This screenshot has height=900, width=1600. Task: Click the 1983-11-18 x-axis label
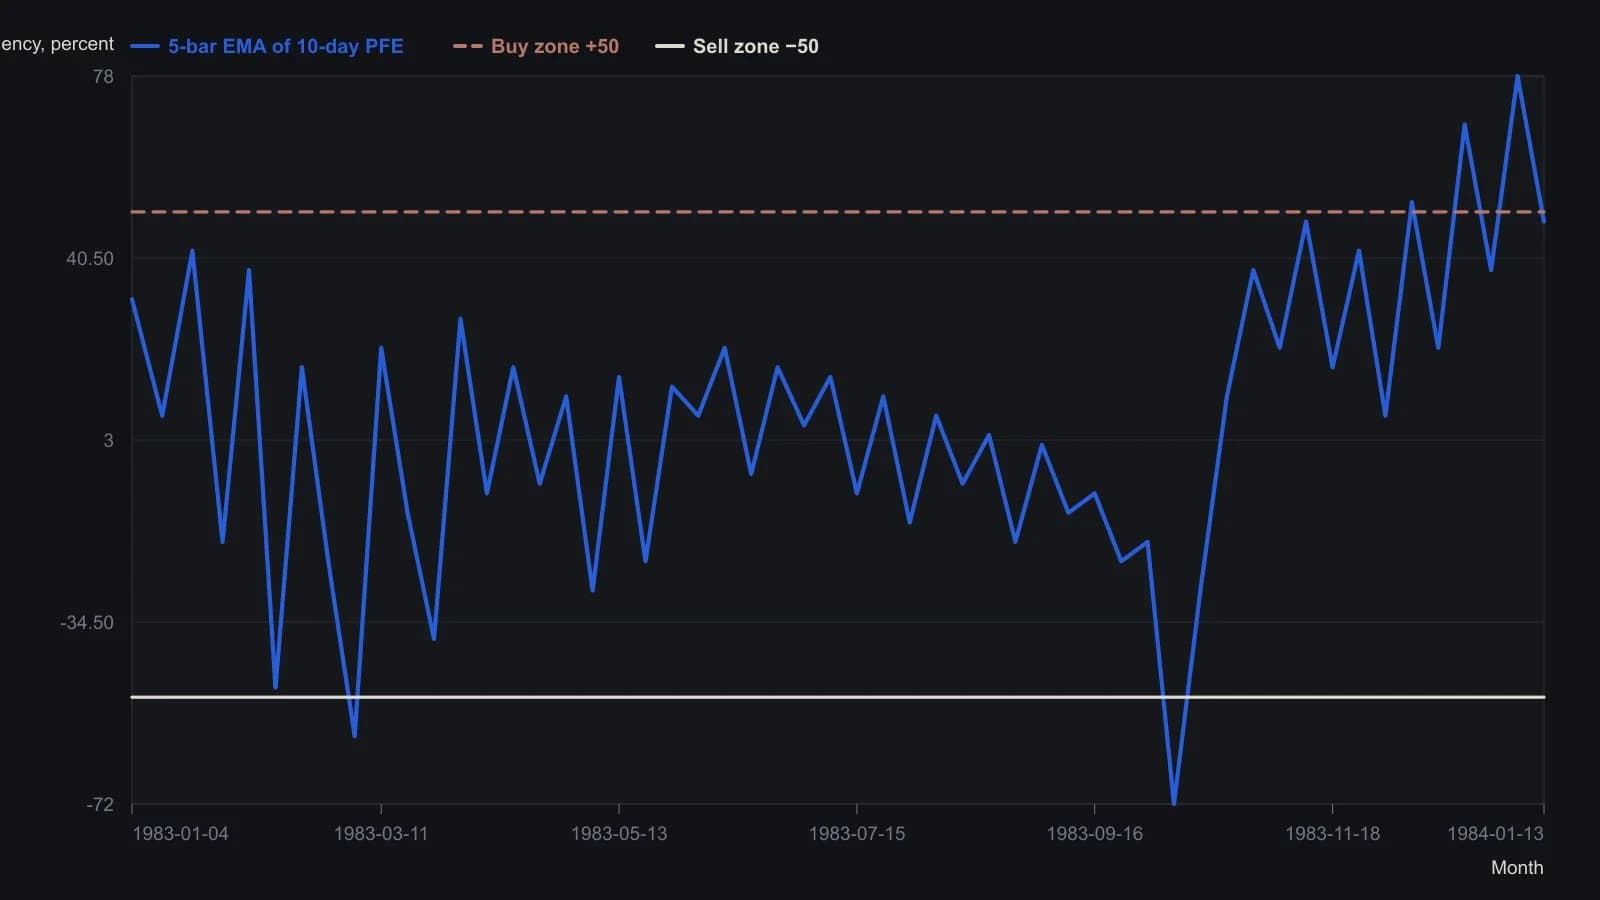[x=1332, y=833]
